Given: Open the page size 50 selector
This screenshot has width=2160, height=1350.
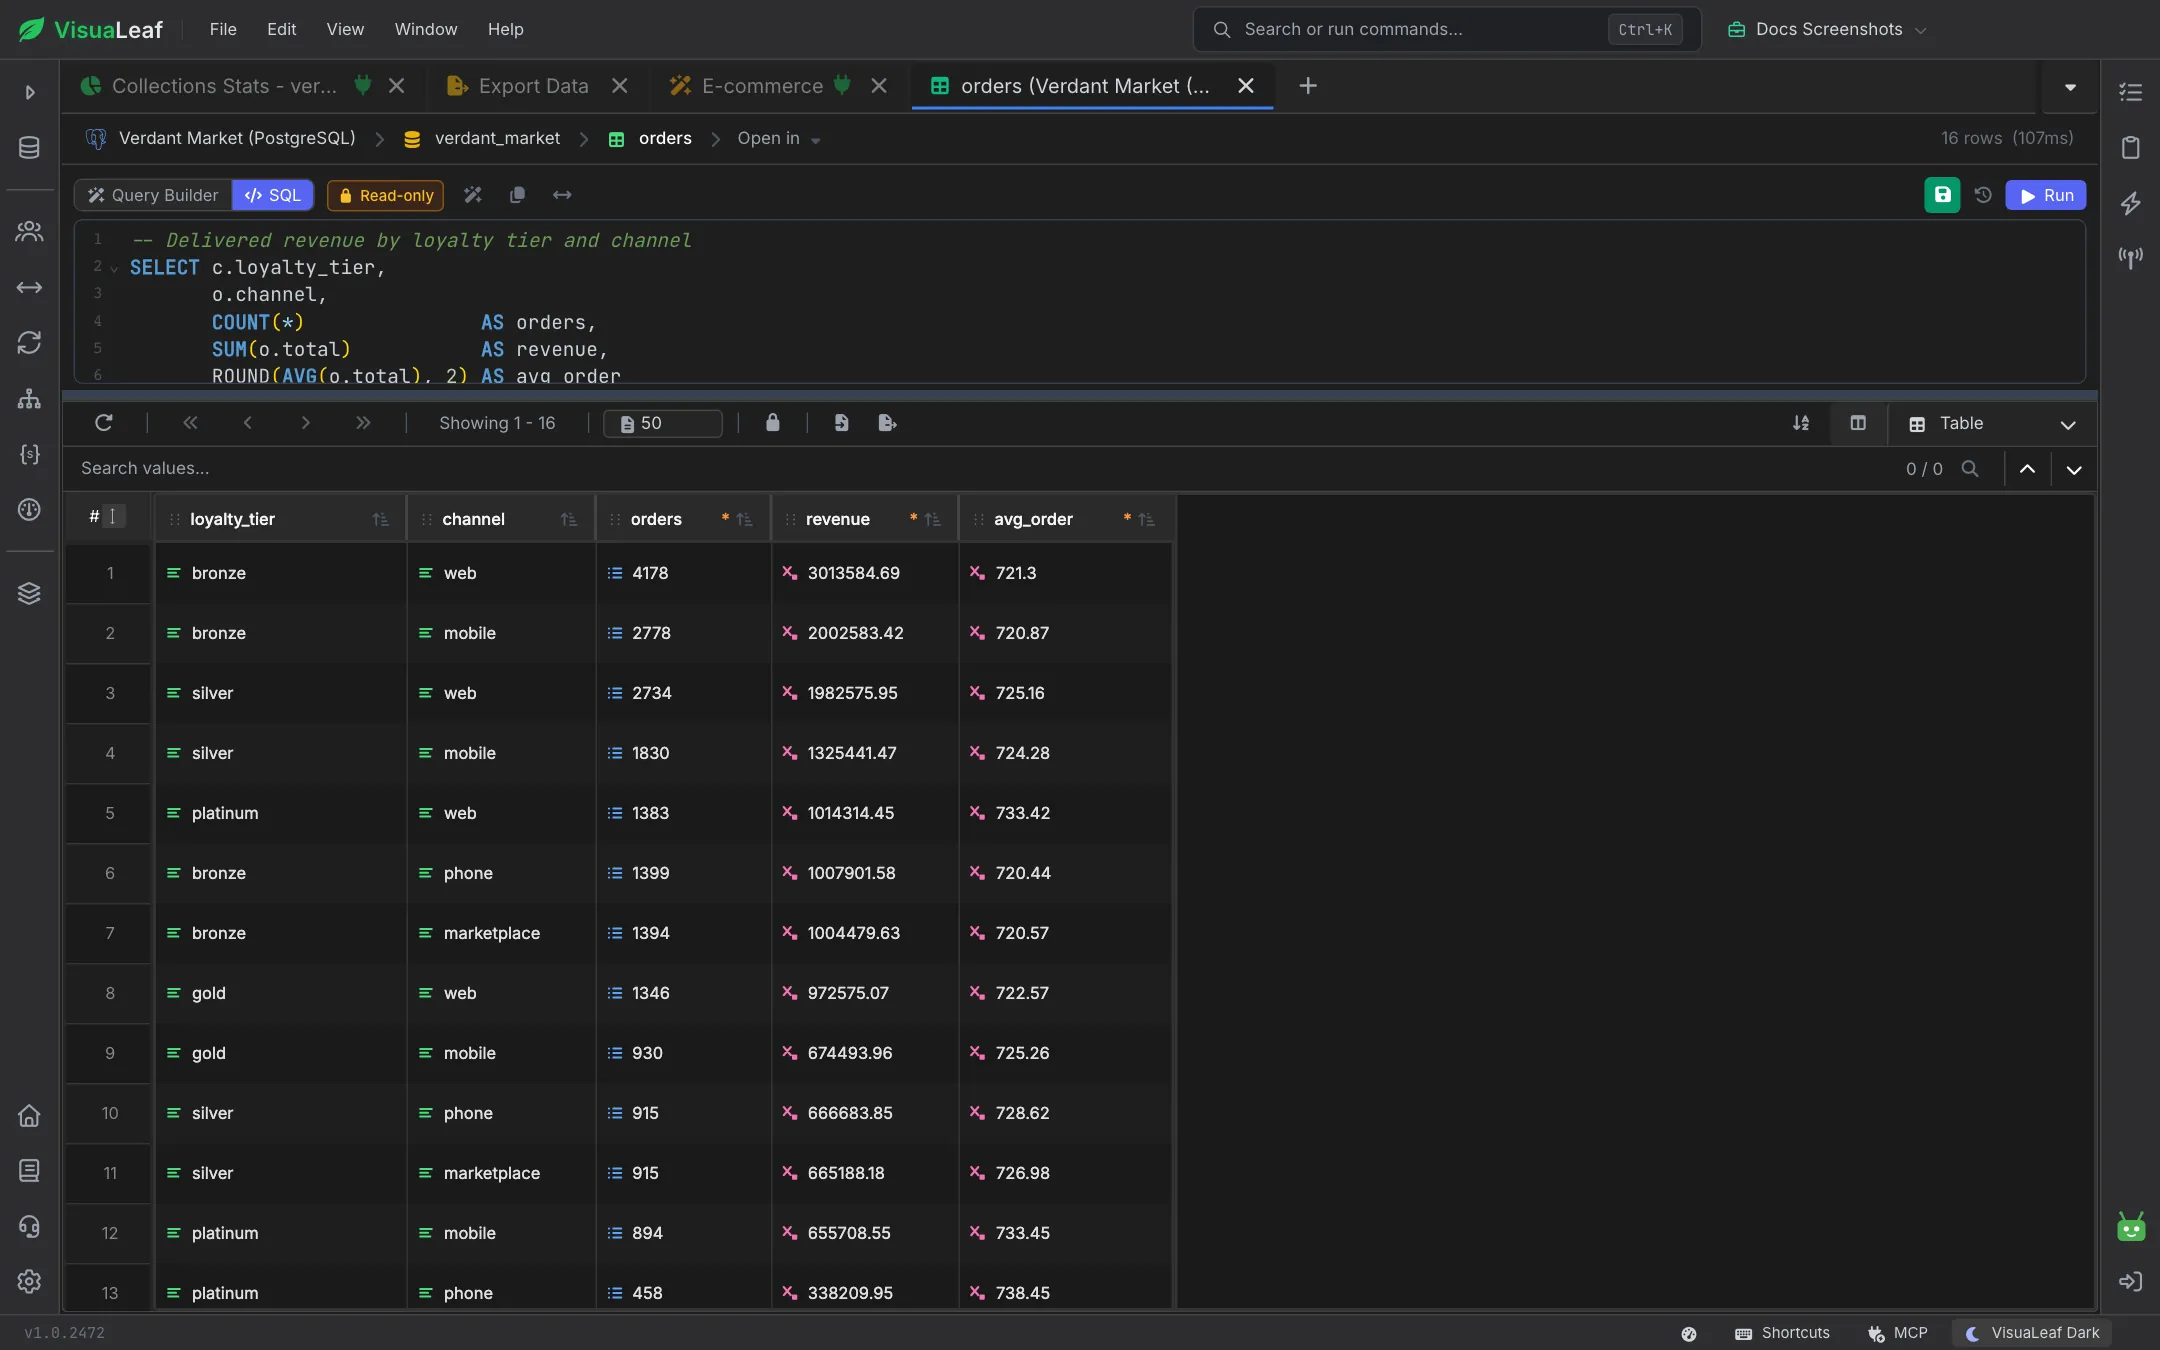Looking at the screenshot, I should [663, 423].
